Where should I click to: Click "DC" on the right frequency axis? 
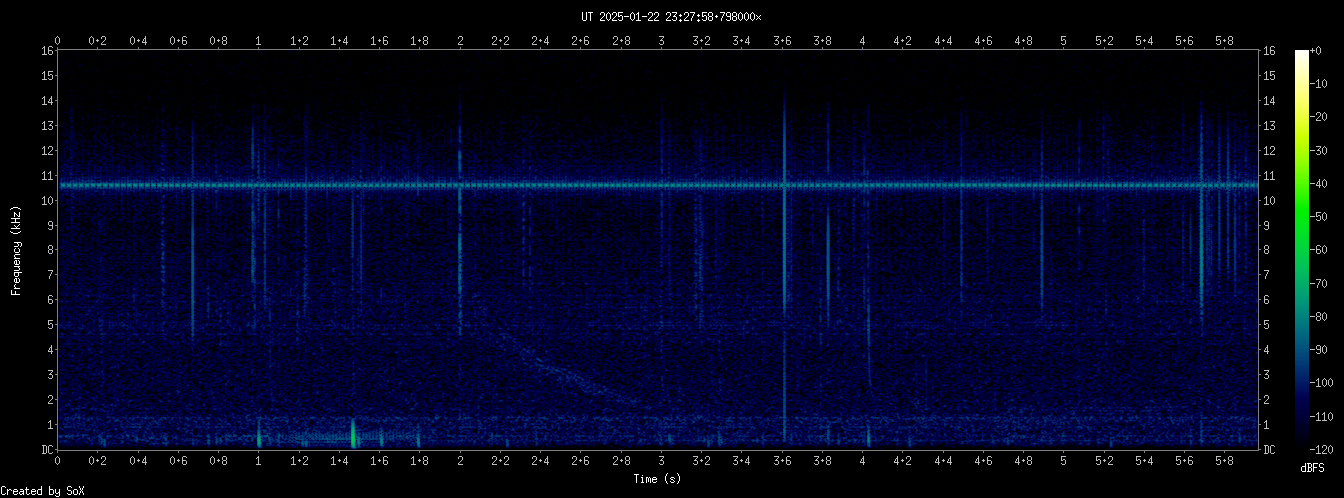tap(1270, 450)
